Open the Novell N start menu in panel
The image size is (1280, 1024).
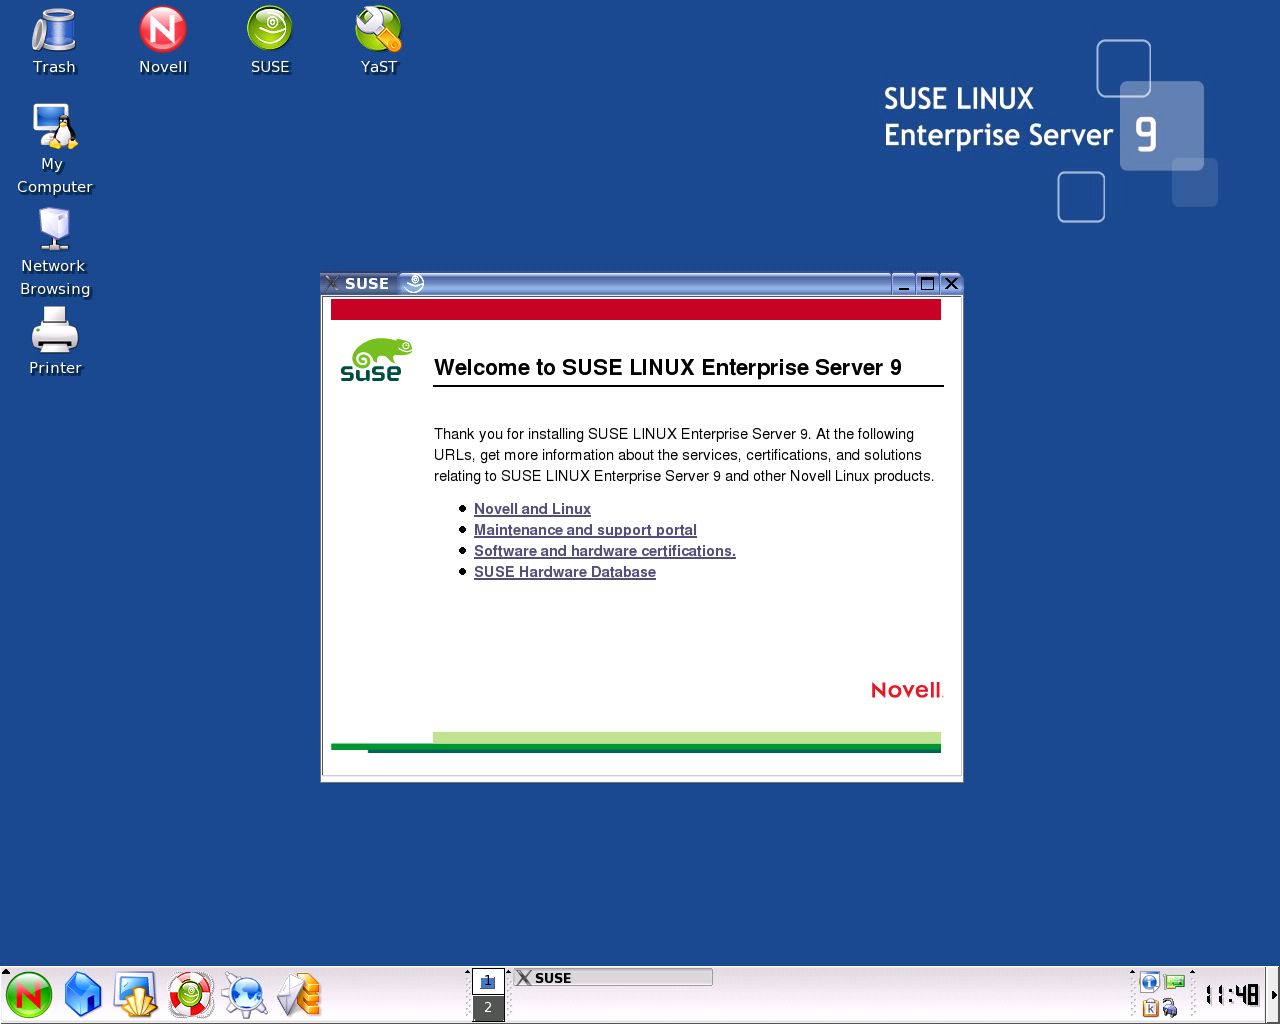tap(29, 995)
